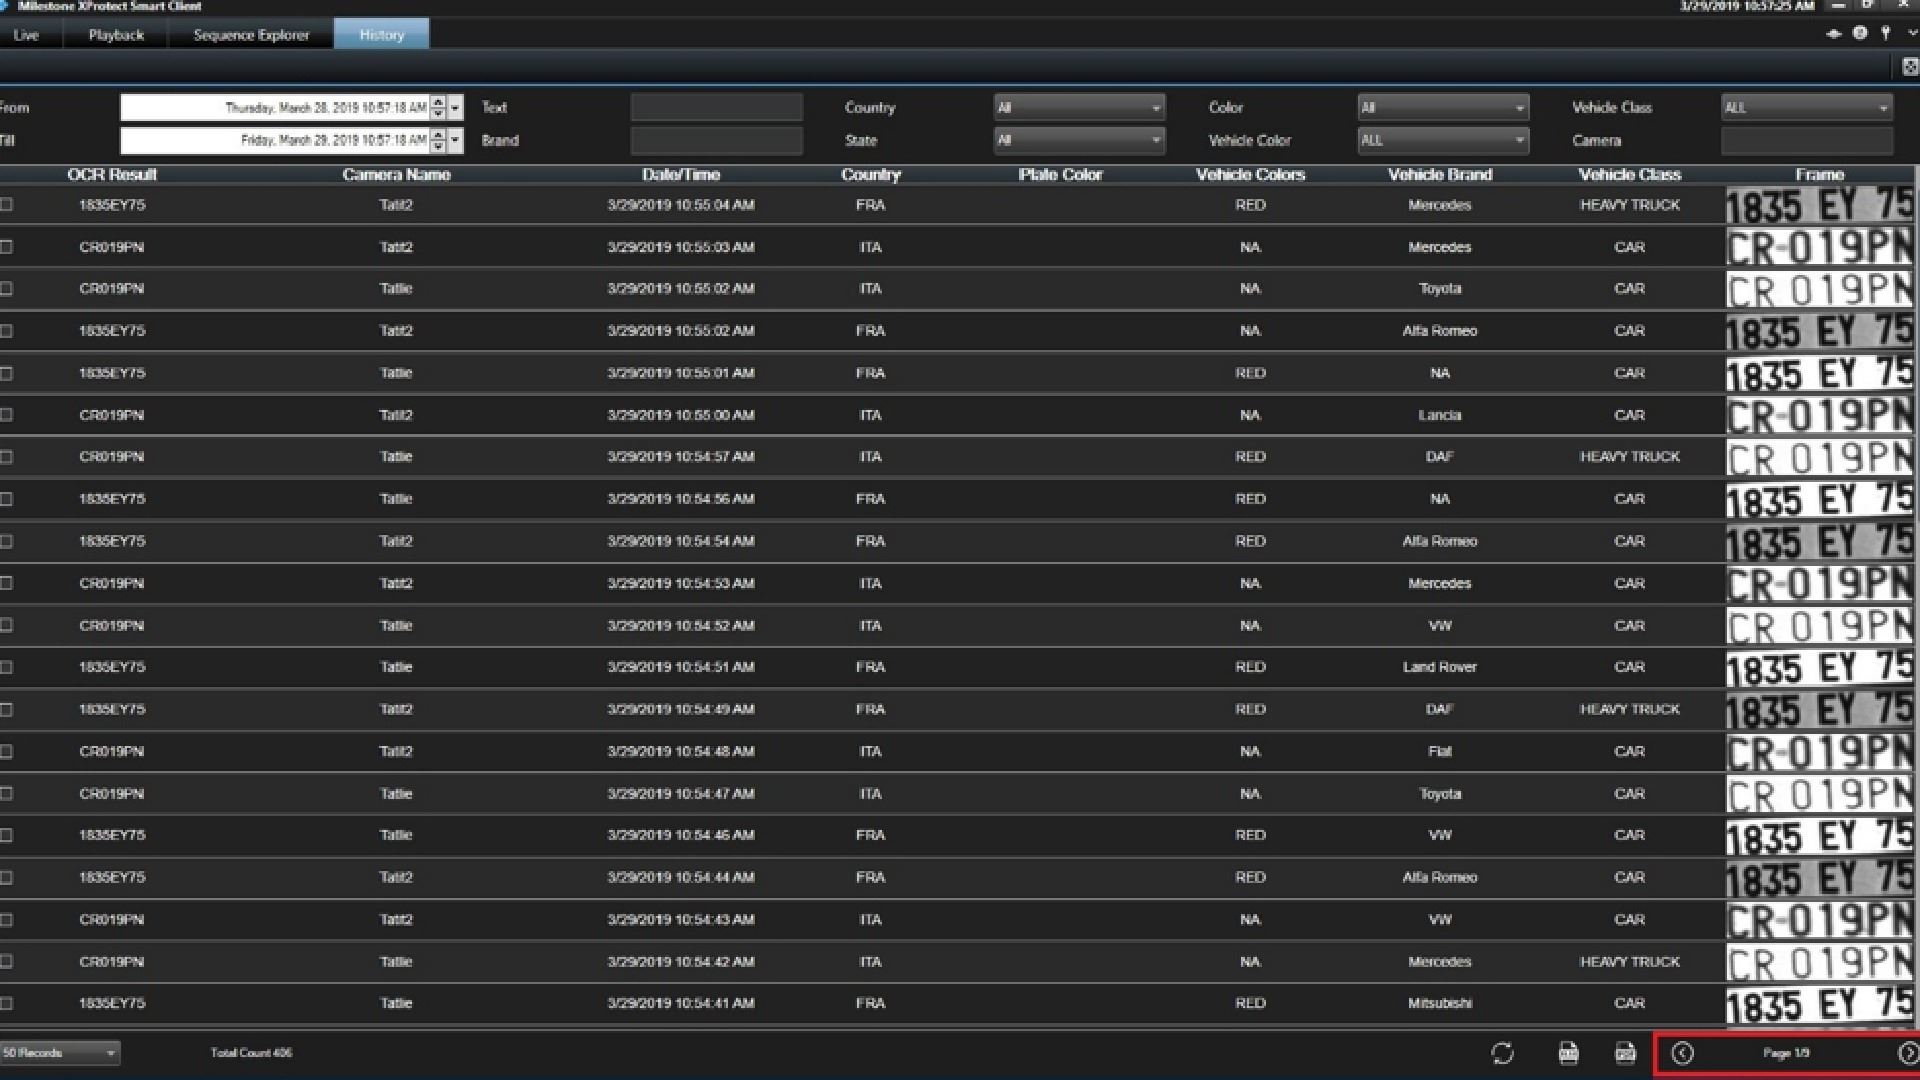The image size is (1920, 1080).
Task: Click the second export file icon beside the previous page arrow
Action: click(x=1625, y=1052)
